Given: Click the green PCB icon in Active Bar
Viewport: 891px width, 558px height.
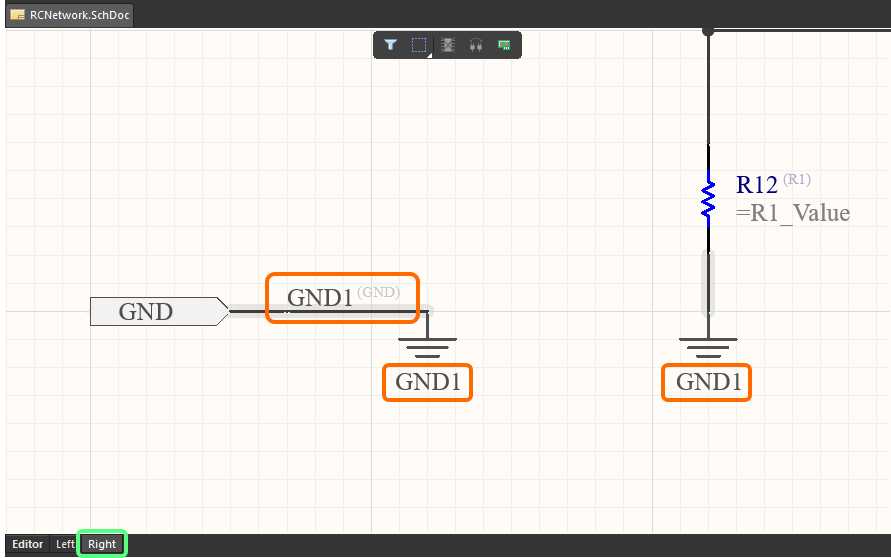Looking at the screenshot, I should tap(504, 45).
